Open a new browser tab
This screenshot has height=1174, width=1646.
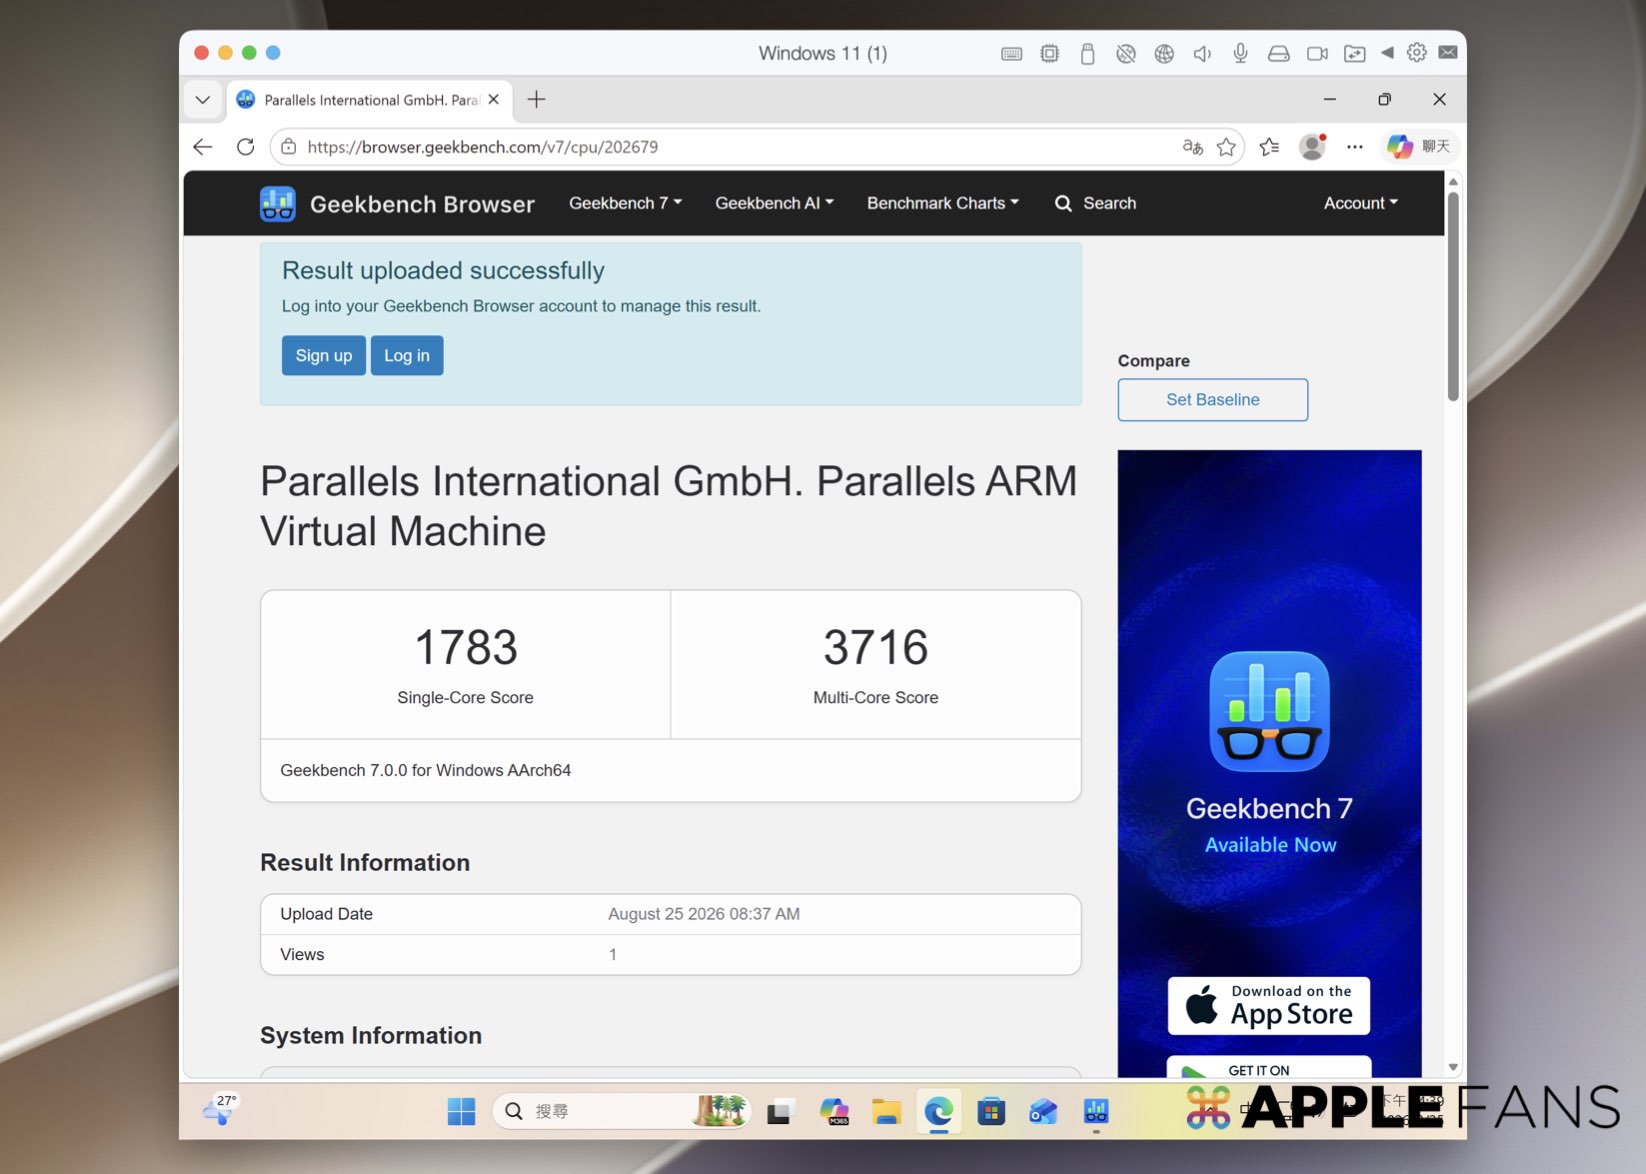point(536,100)
